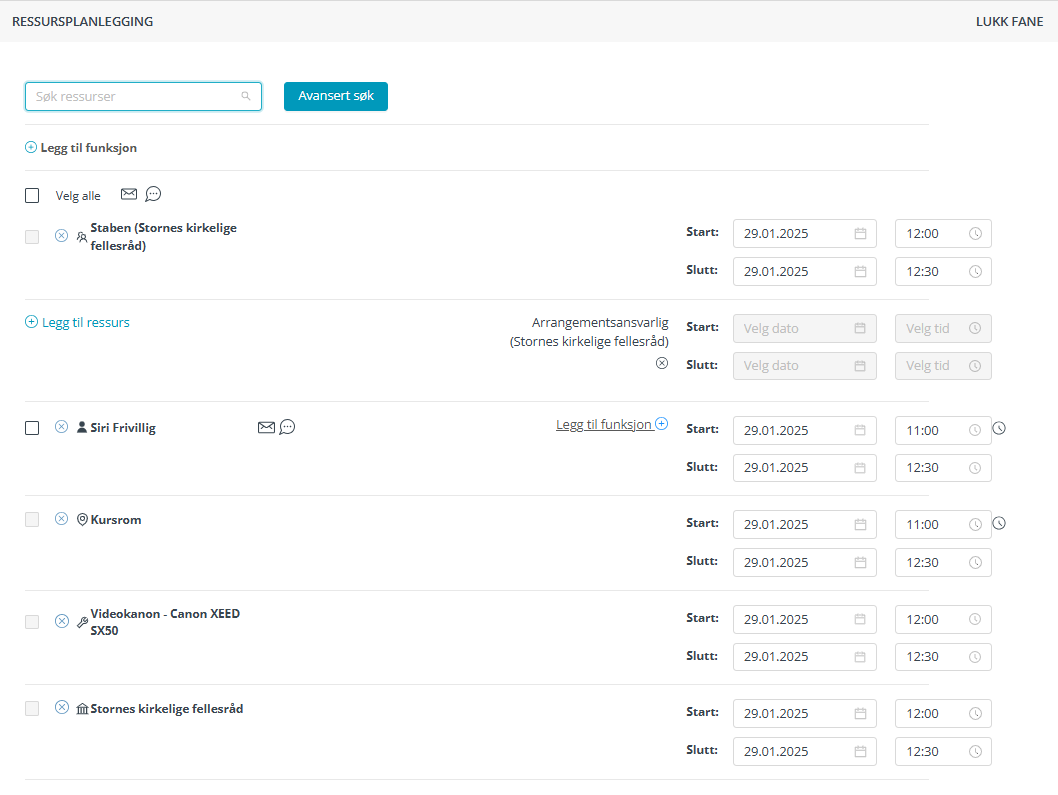Remove the Kursrom resource via X icon

[x=61, y=519]
